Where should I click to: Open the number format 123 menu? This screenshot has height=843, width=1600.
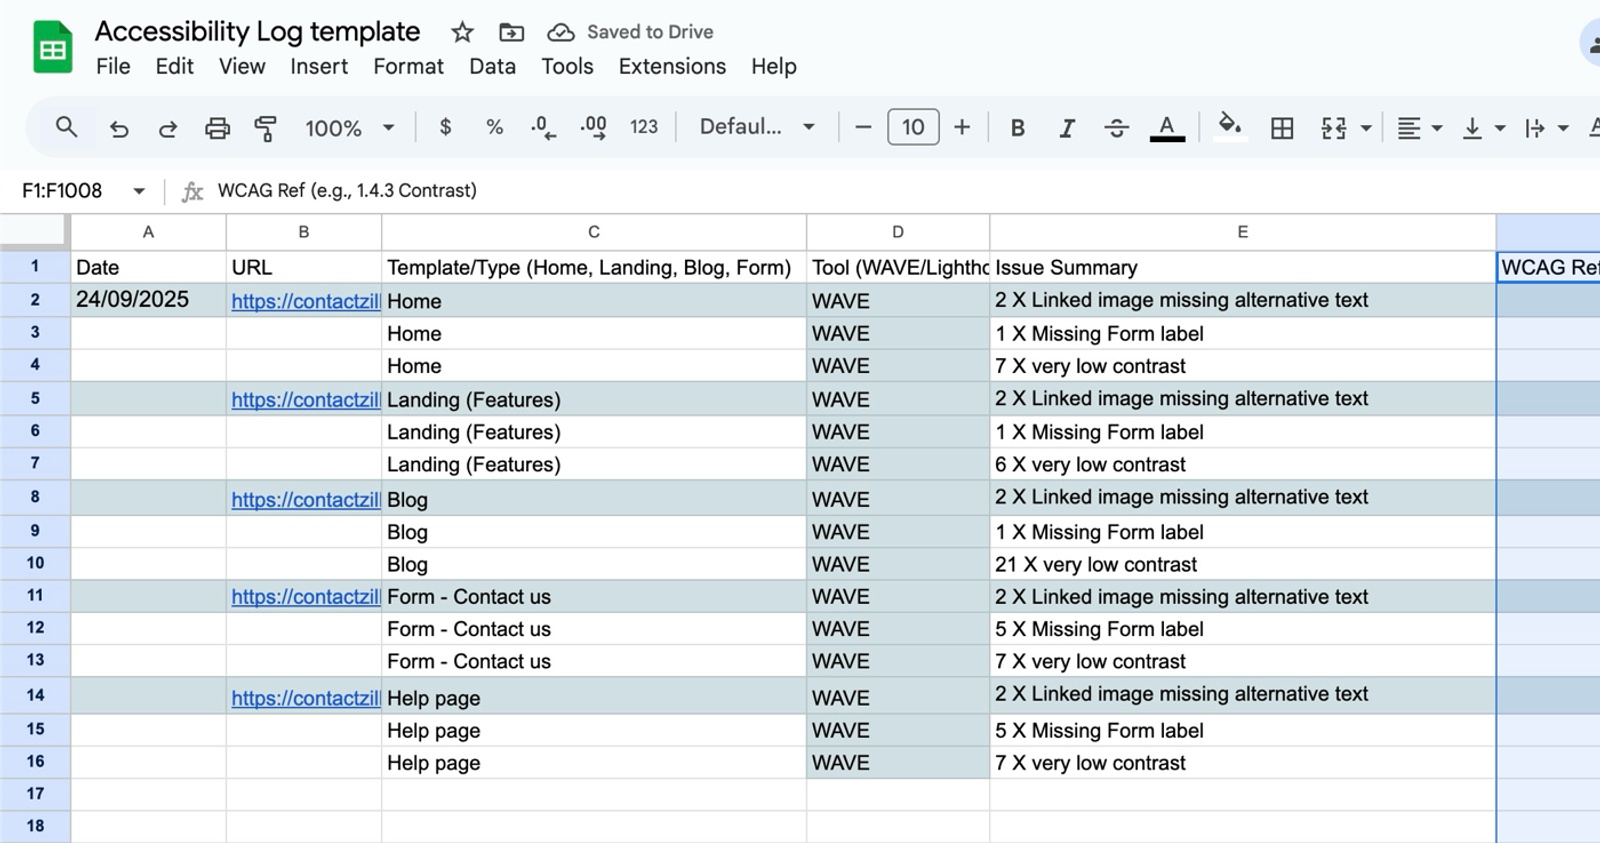pos(644,127)
